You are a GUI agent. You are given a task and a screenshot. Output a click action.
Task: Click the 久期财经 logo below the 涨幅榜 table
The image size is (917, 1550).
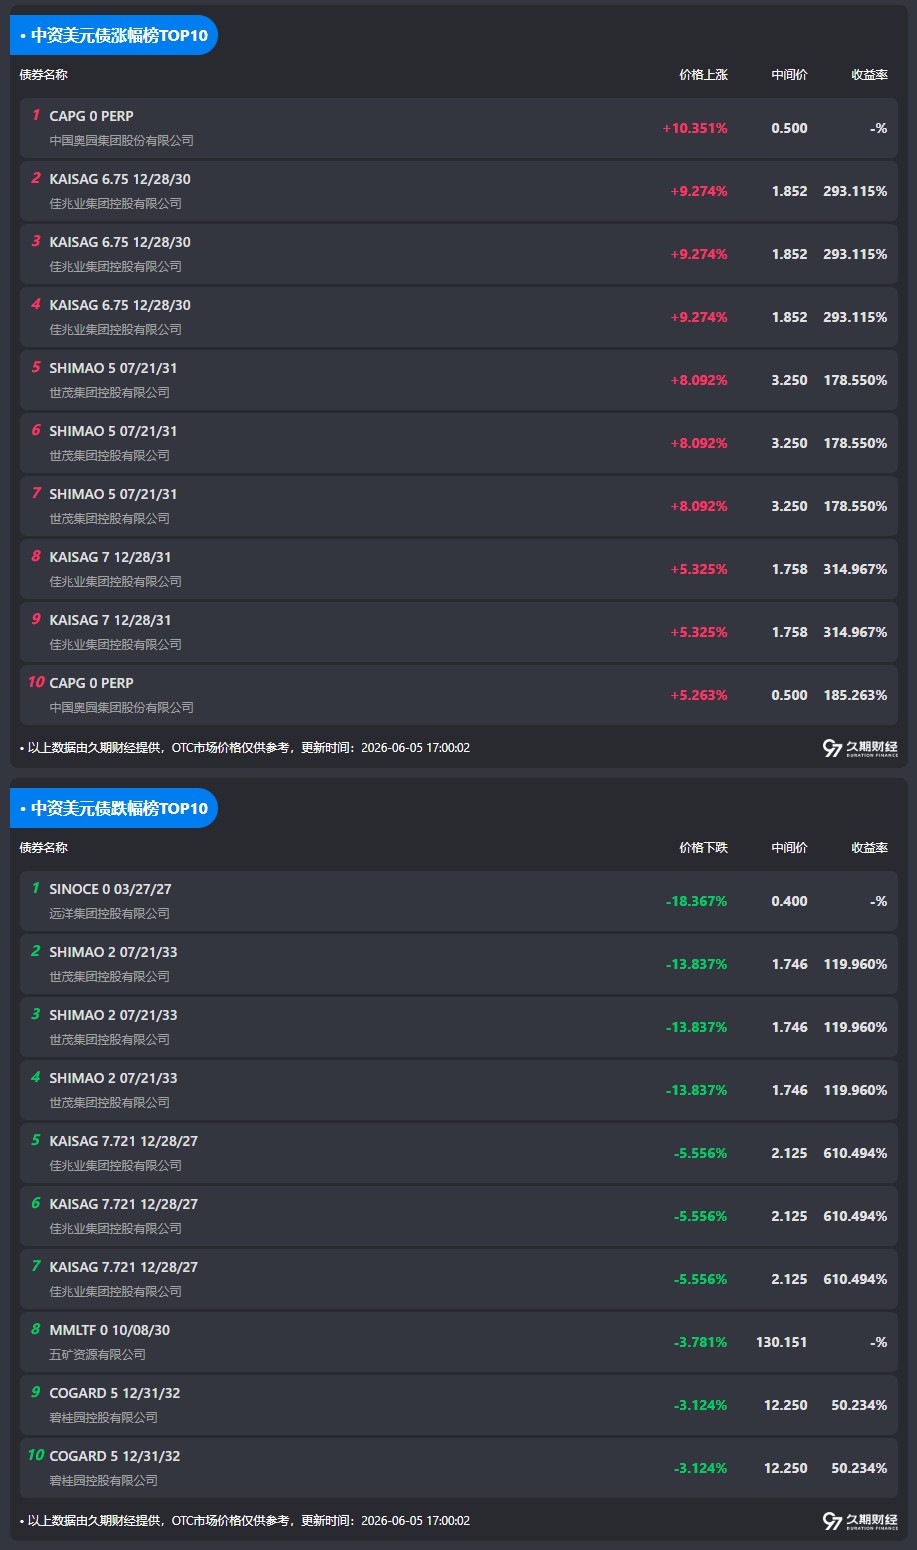860,748
